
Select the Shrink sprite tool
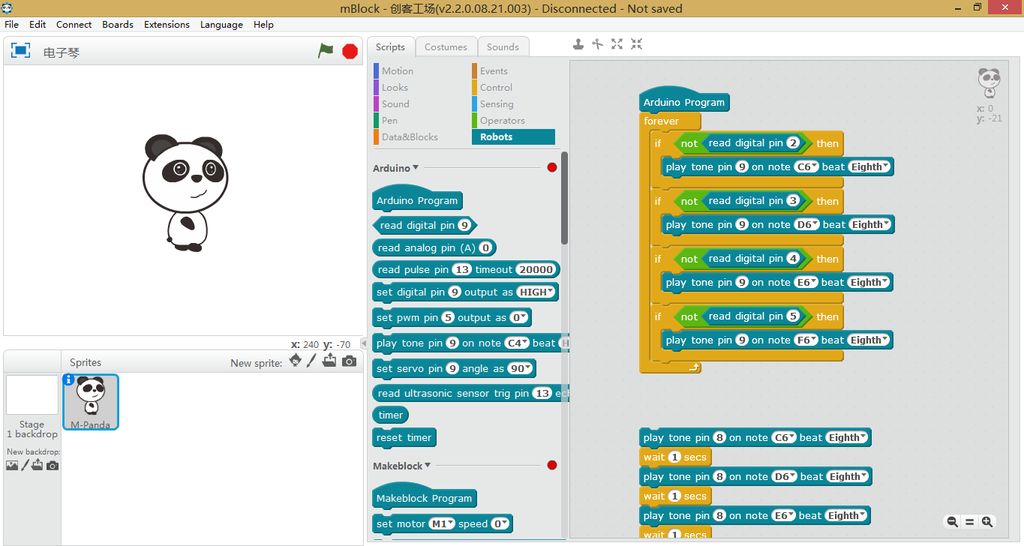pyautogui.click(x=636, y=44)
